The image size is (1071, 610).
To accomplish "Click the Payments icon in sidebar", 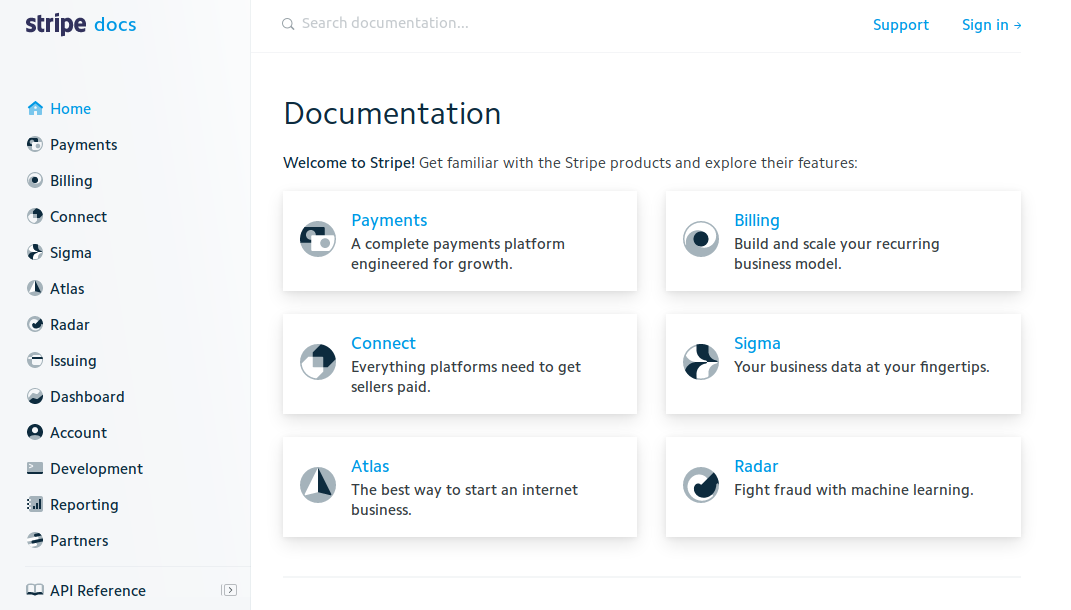I will 35,144.
